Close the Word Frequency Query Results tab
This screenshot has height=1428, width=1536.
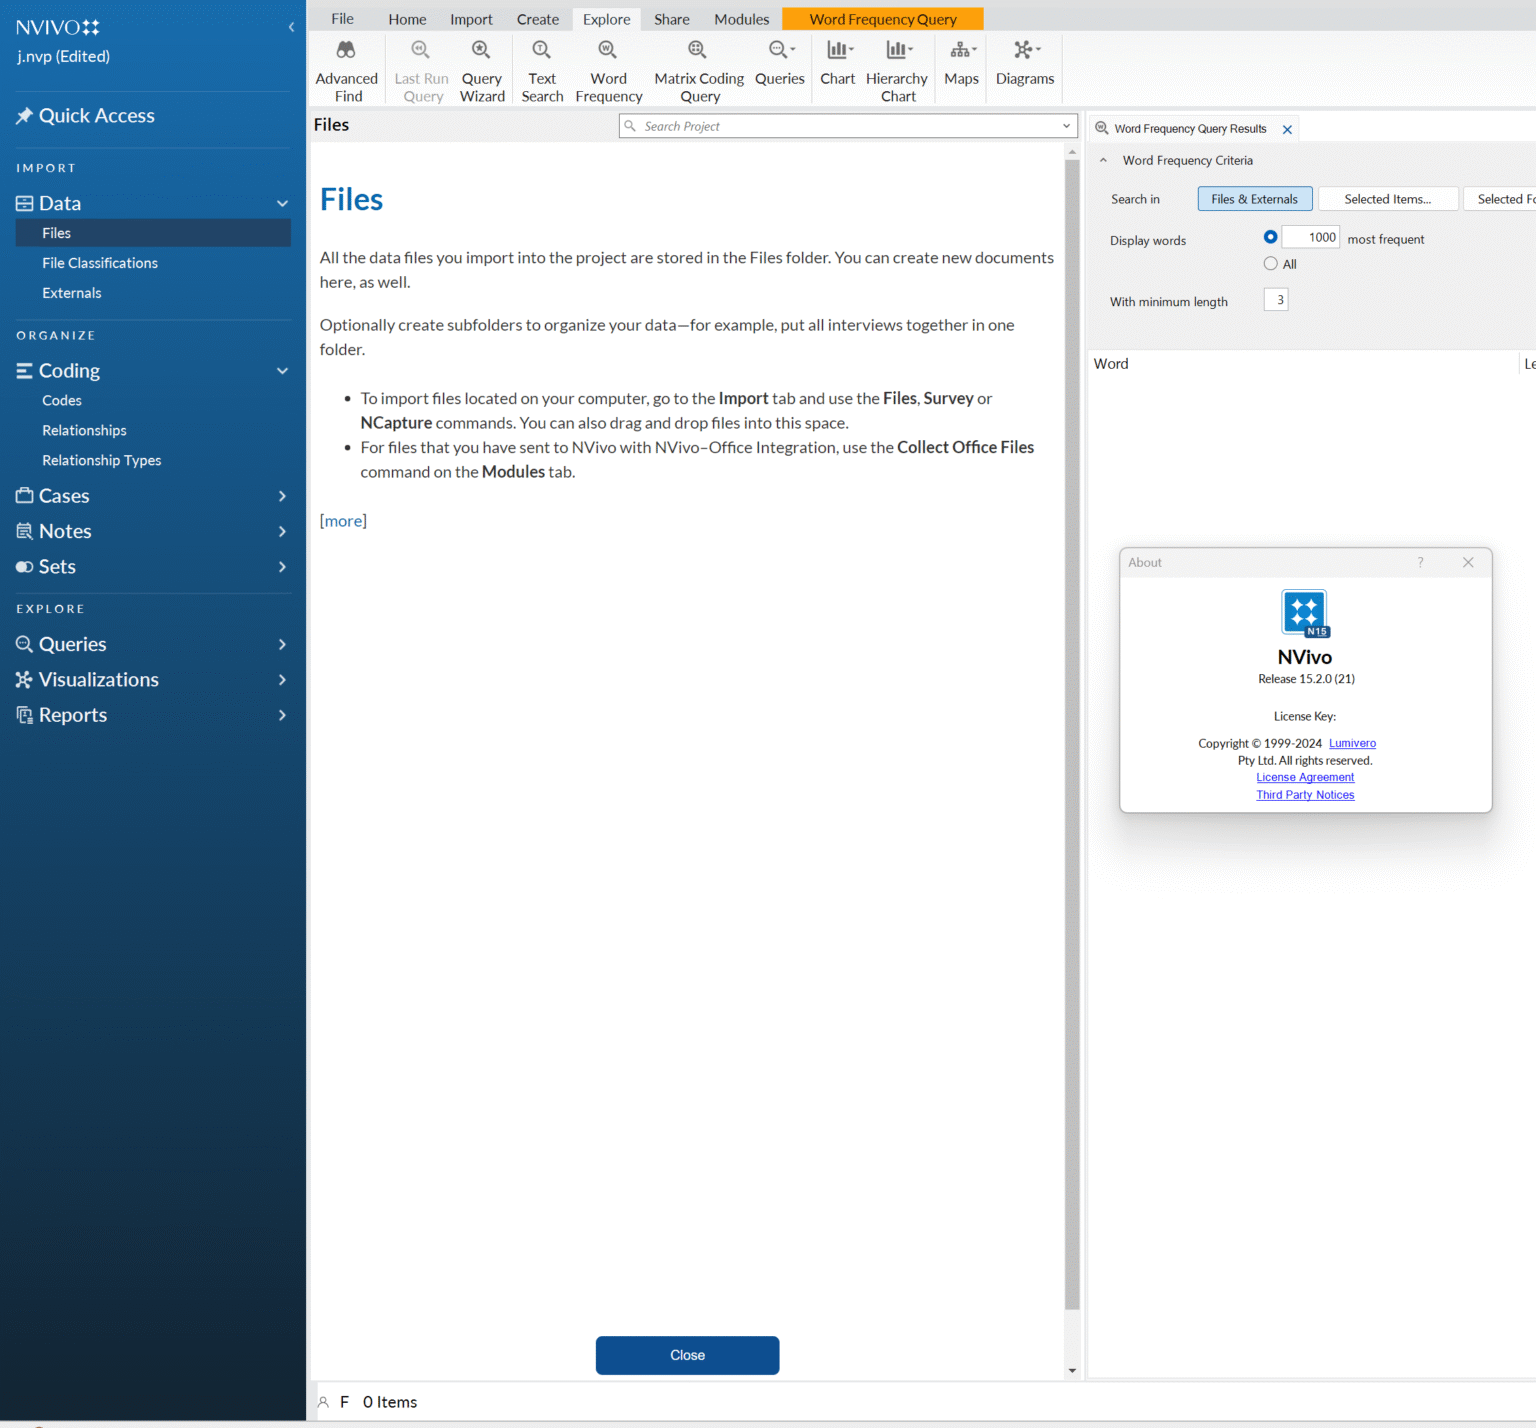[x=1287, y=130]
